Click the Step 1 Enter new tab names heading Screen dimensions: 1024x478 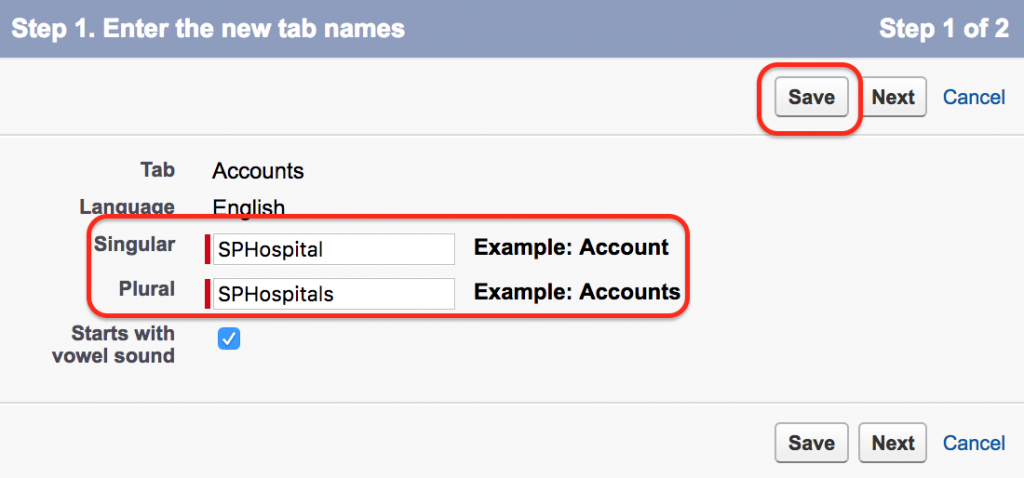[208, 29]
